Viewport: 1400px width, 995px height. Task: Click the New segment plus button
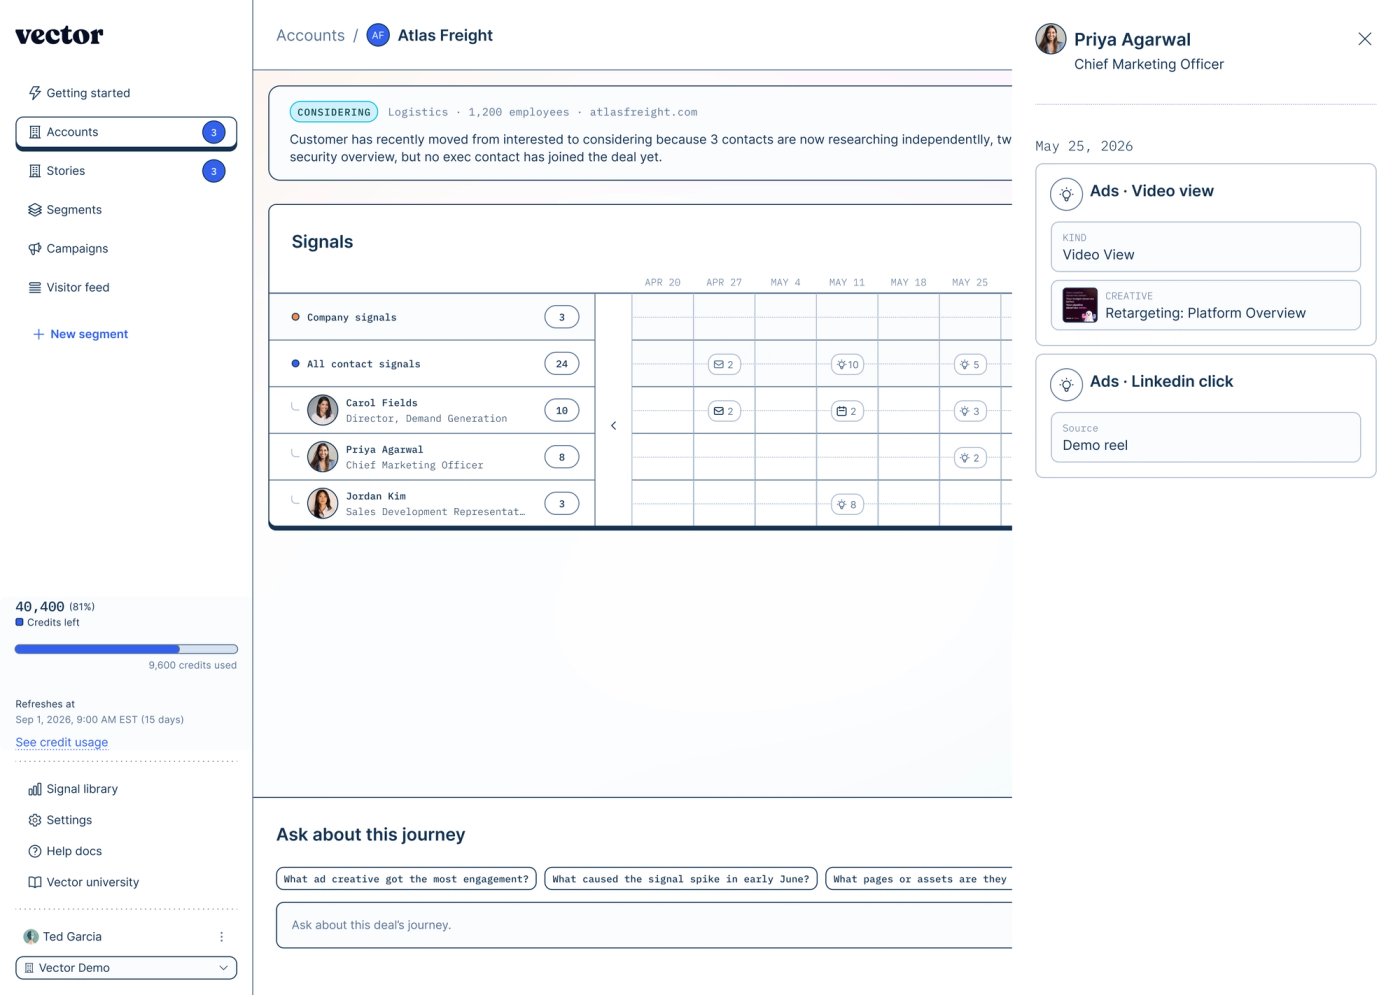click(80, 334)
